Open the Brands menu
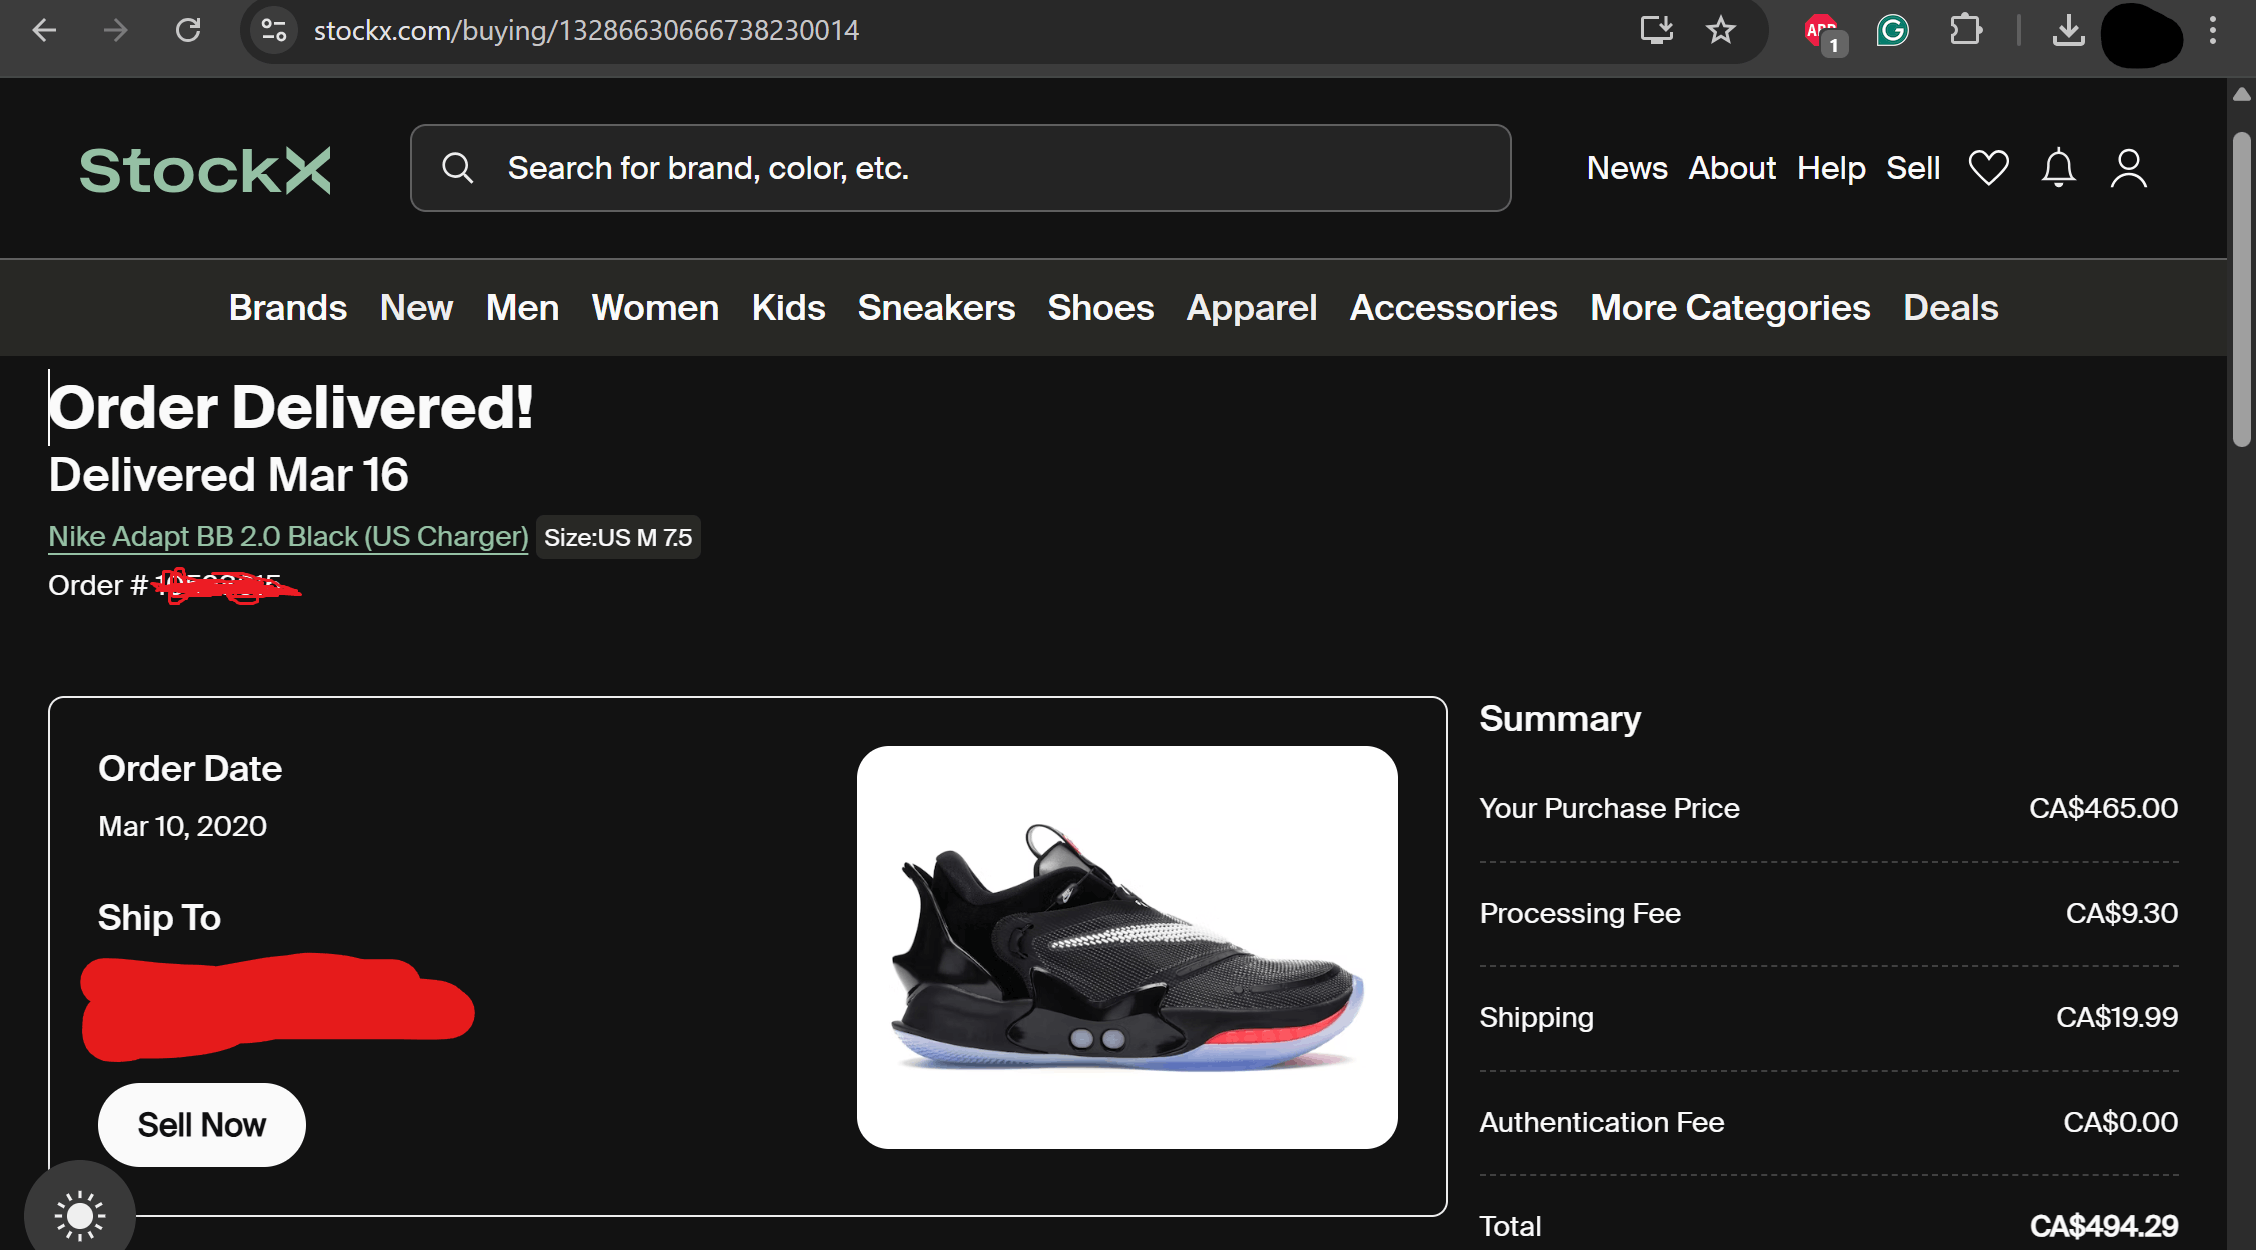The height and width of the screenshot is (1250, 2256). click(x=288, y=308)
